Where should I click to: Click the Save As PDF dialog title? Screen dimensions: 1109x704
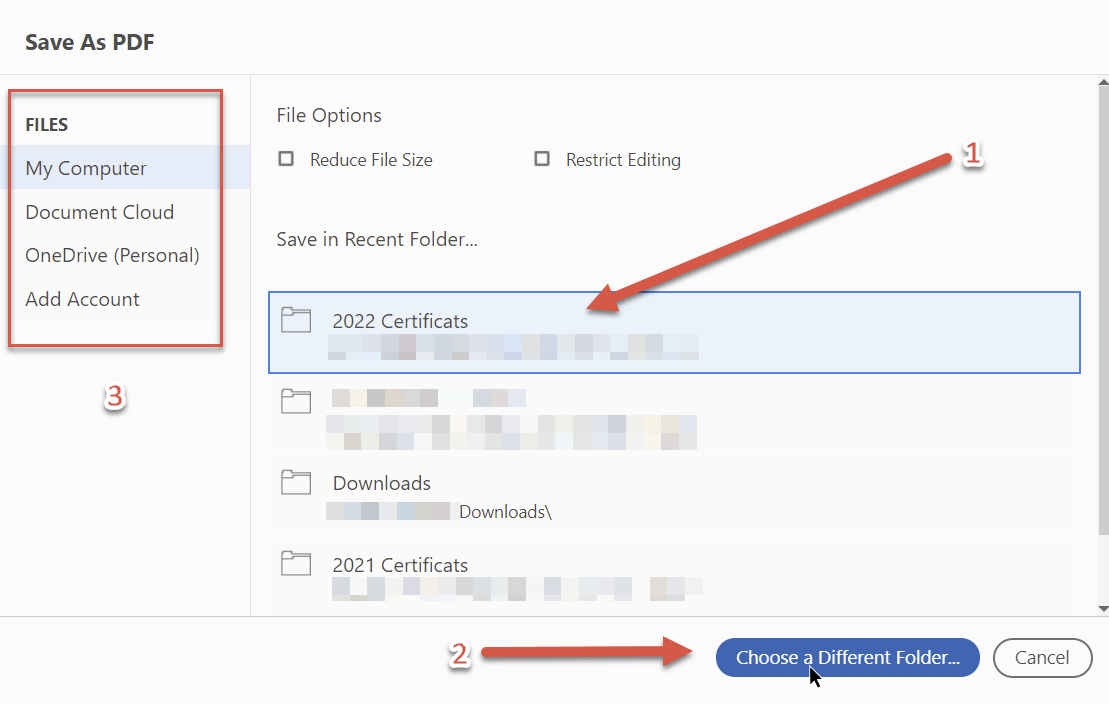(89, 42)
